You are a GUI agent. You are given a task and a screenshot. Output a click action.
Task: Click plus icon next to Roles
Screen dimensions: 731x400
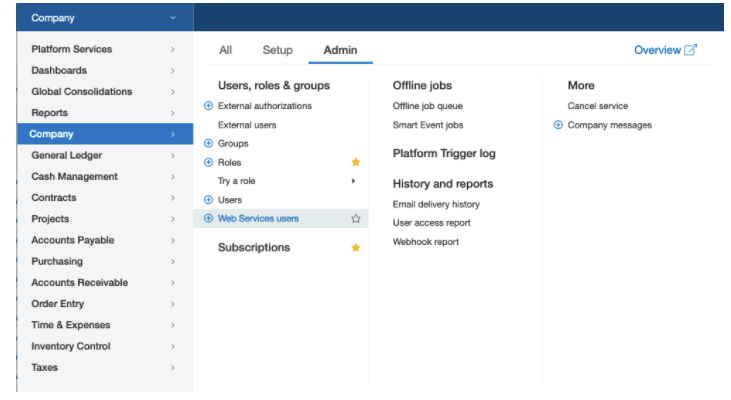(x=208, y=162)
